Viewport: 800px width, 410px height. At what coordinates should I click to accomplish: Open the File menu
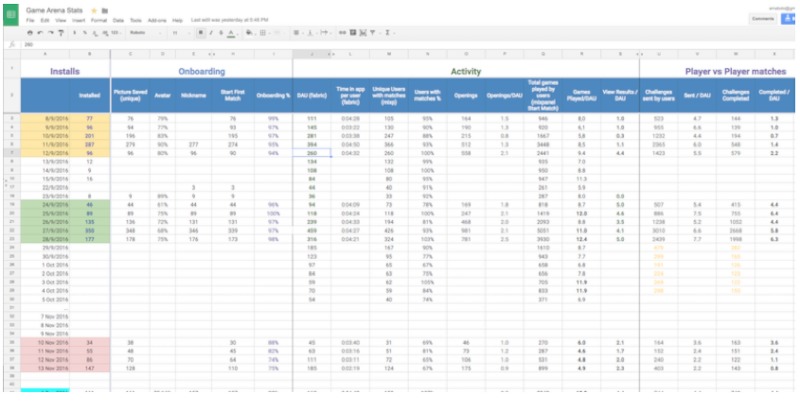click(x=30, y=20)
